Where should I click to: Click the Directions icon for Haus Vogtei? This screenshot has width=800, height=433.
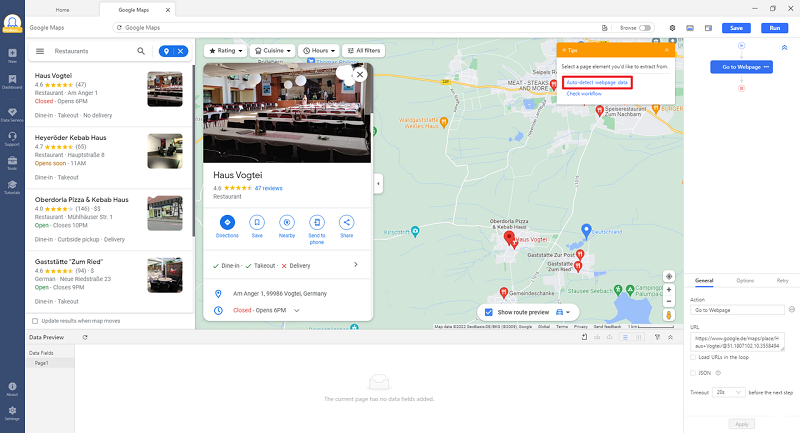pos(227,222)
